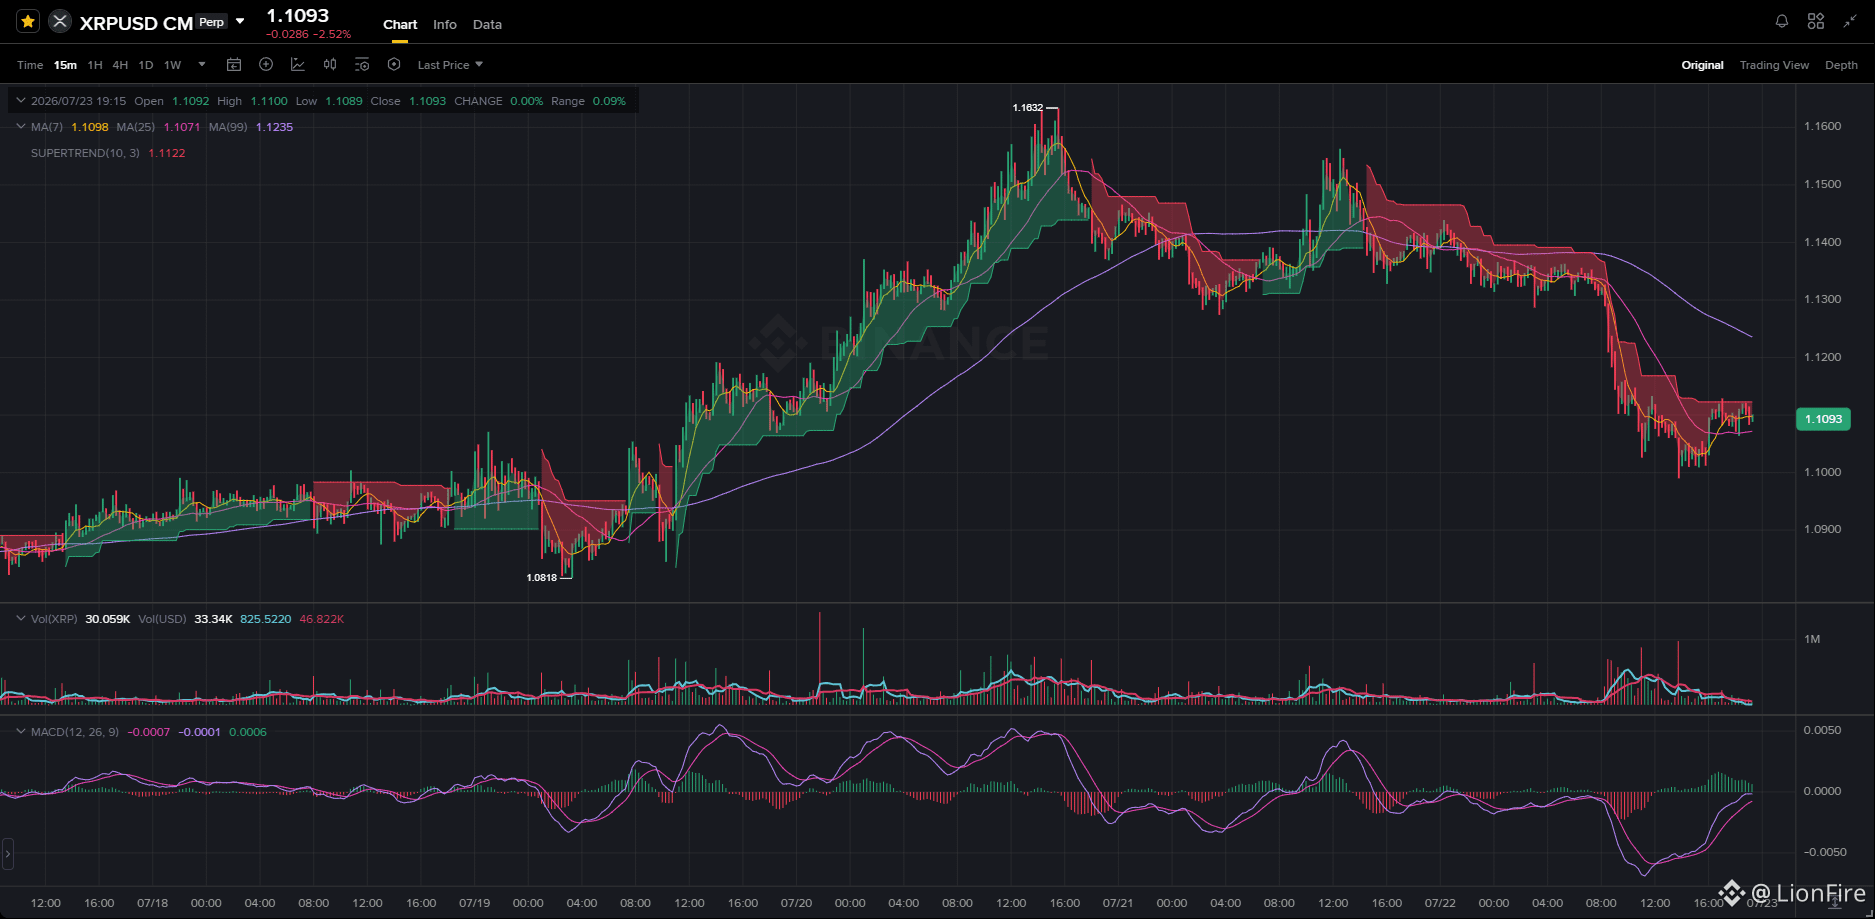
Task: Open the candlestick chart style icon
Action: pos(330,65)
